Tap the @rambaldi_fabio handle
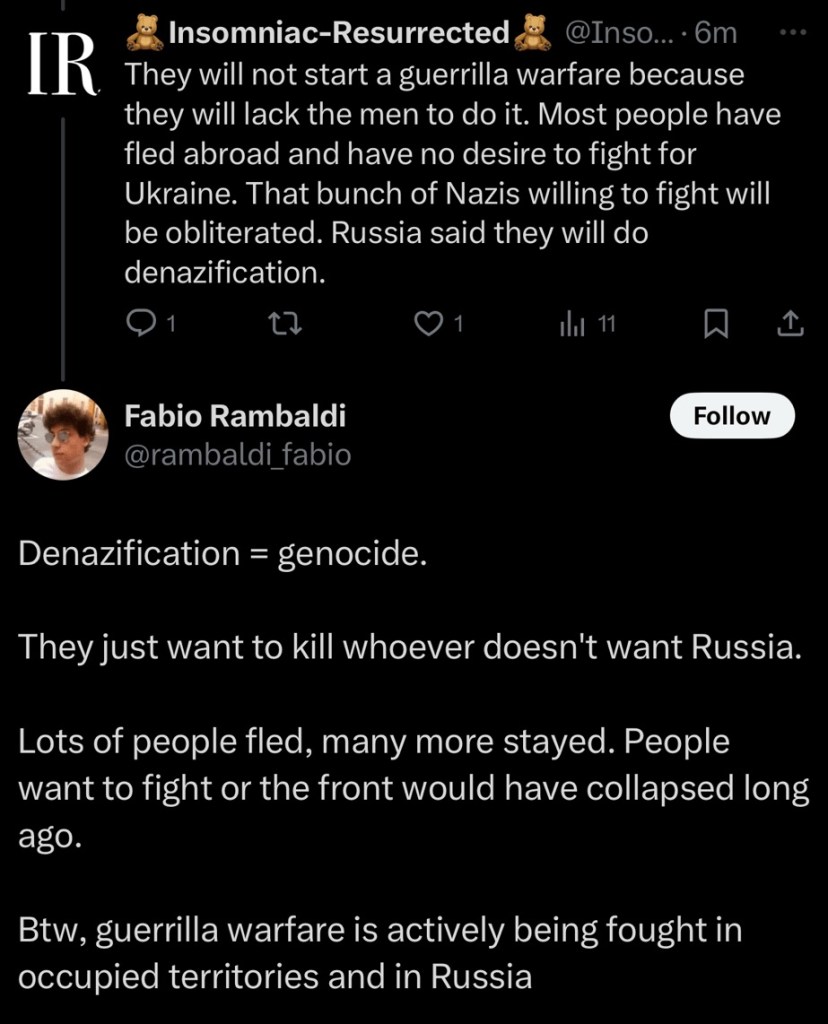 (x=237, y=456)
